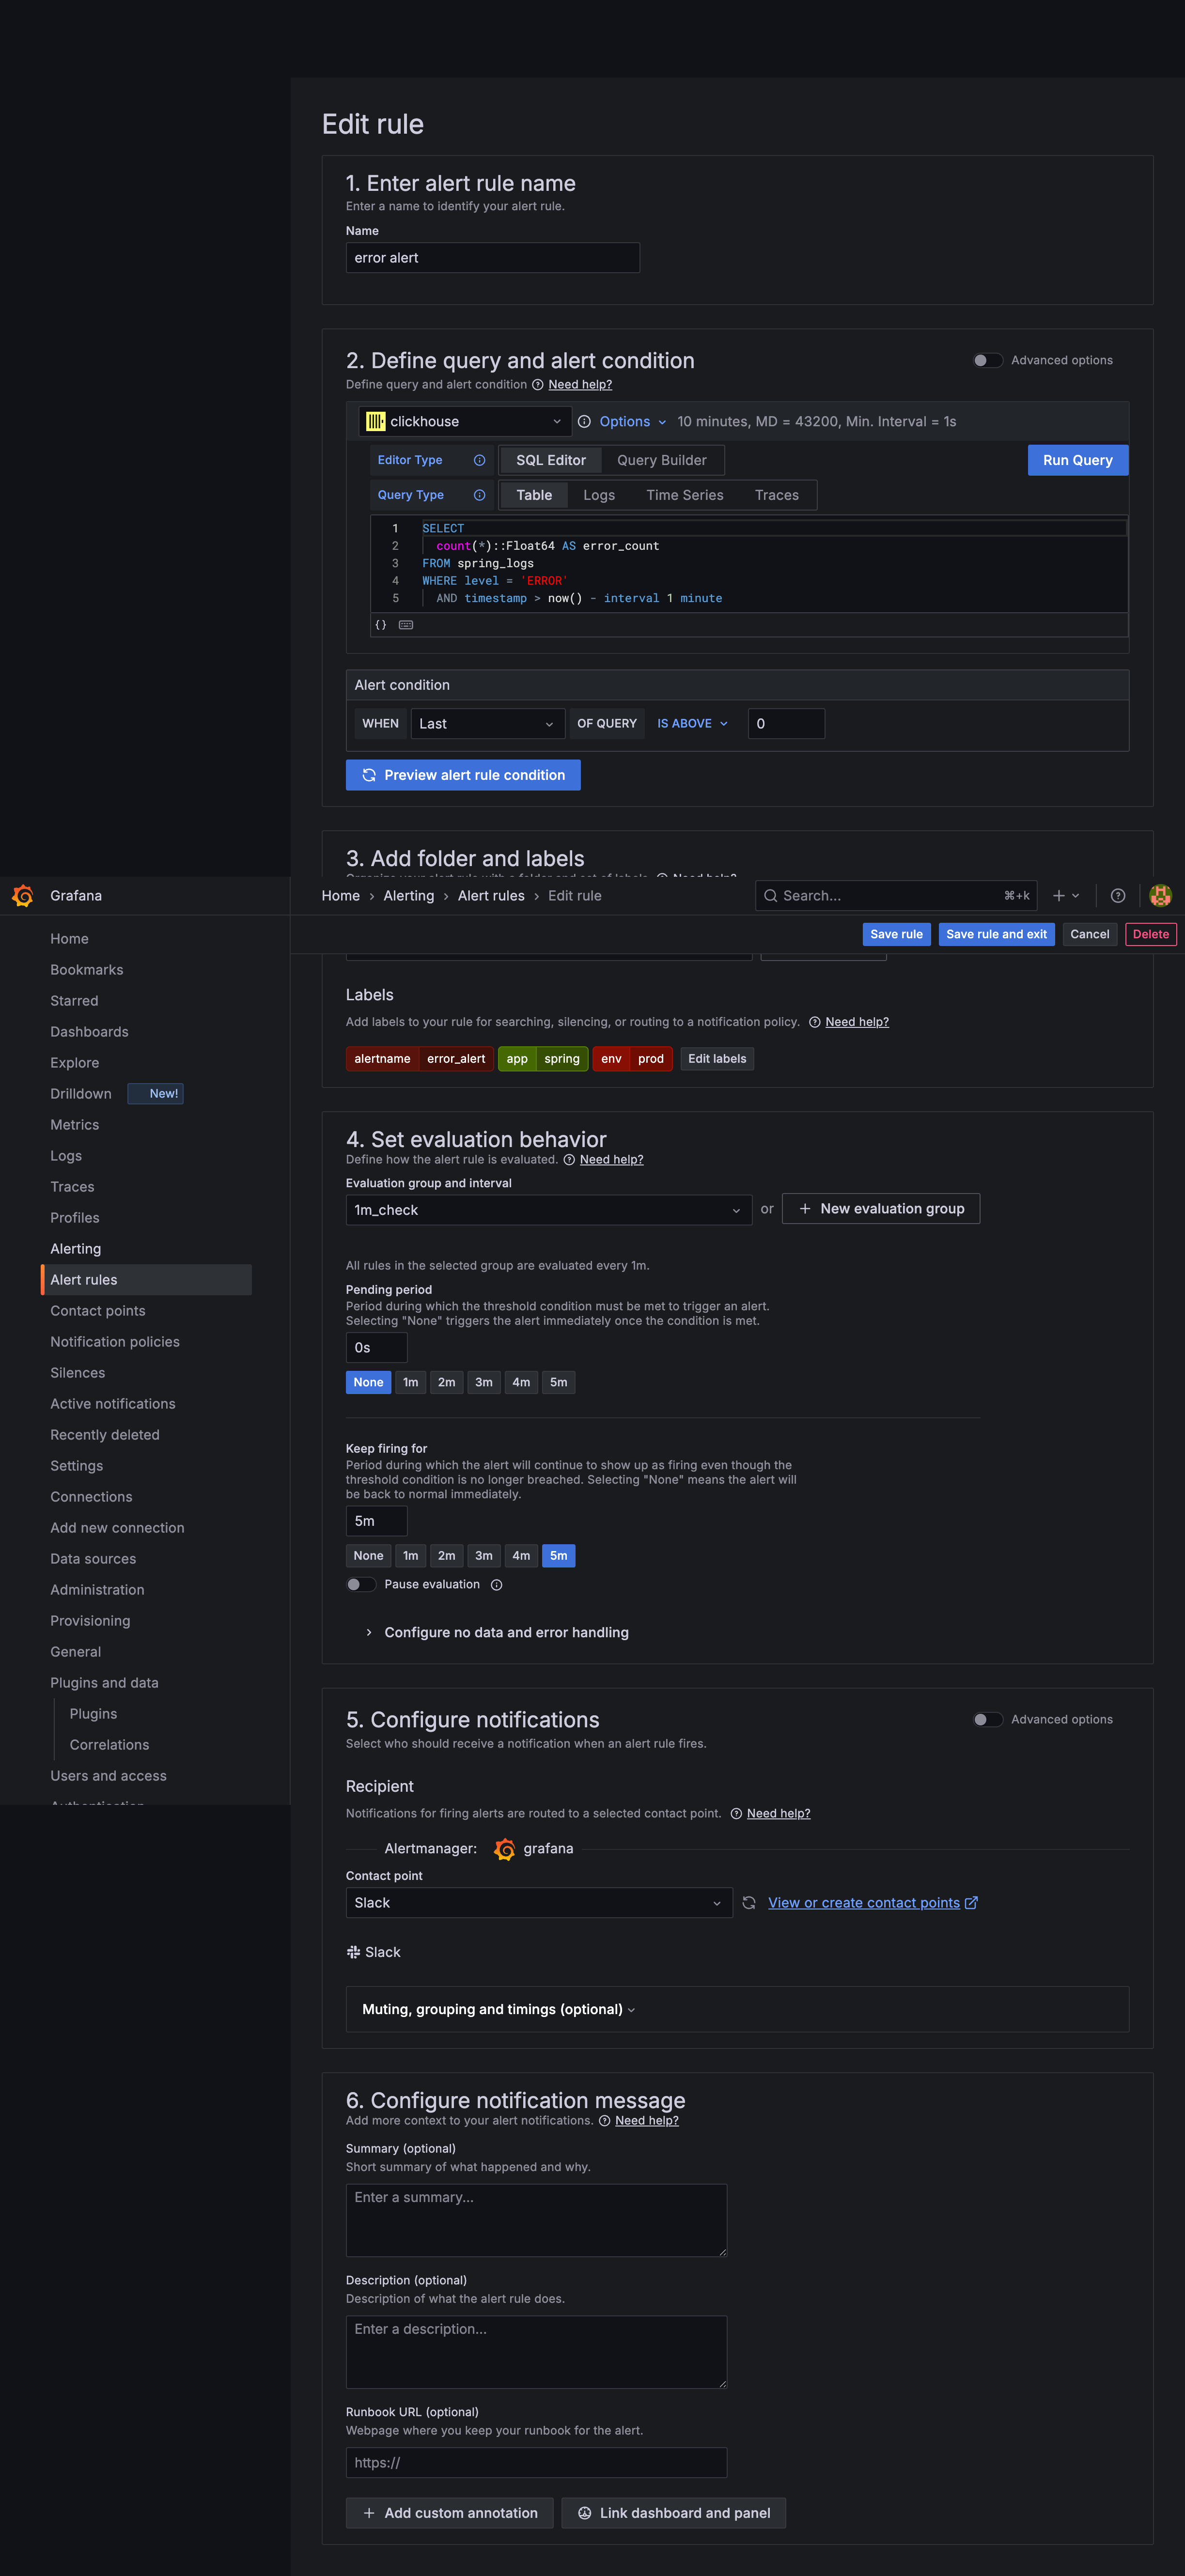Open Data sources in sidebar
The width and height of the screenshot is (1185, 2576).
coord(93,1558)
